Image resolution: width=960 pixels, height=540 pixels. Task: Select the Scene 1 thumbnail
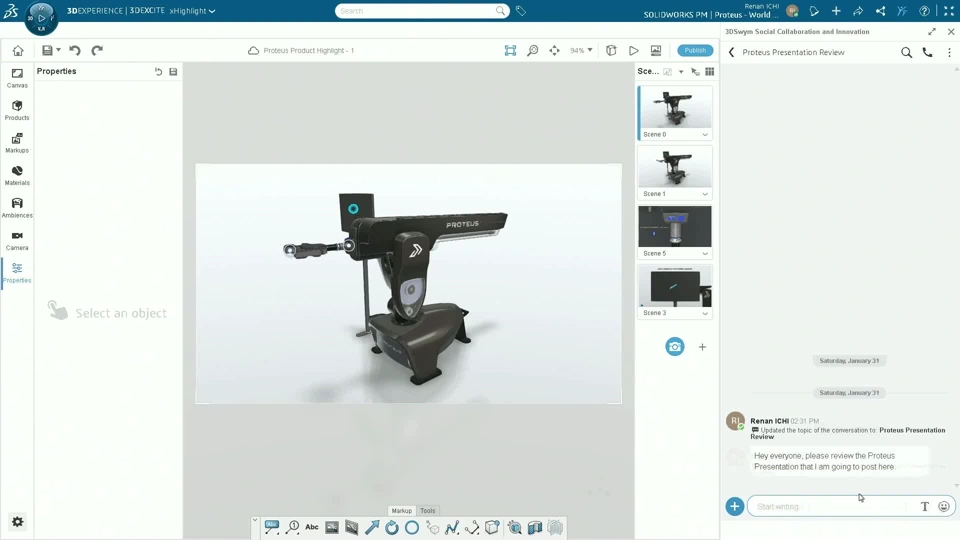[675, 166]
